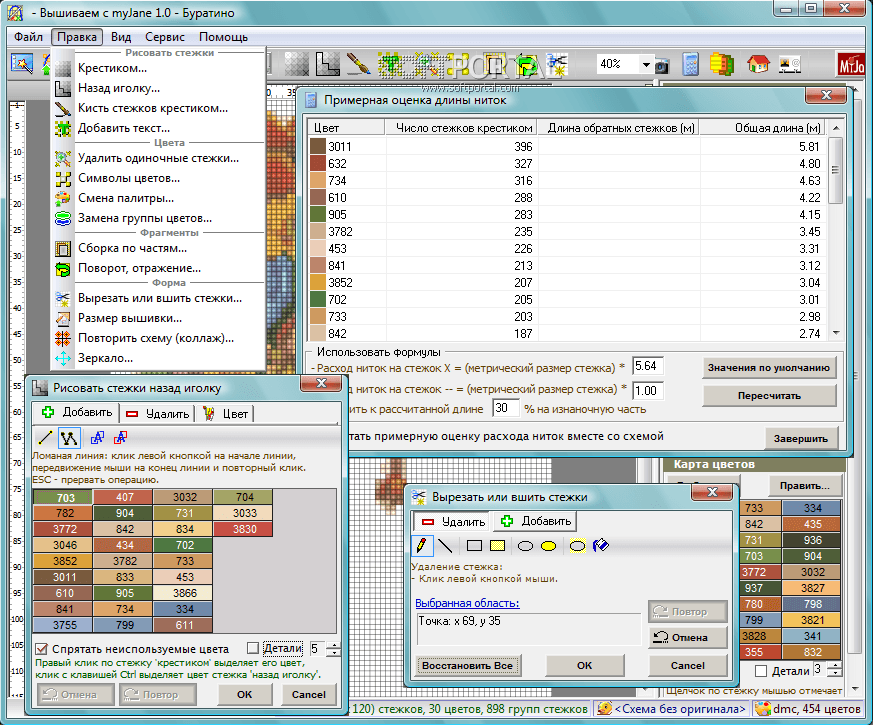Click 'Выбранная область:' link
This screenshot has width=873, height=725.
coord(467,603)
